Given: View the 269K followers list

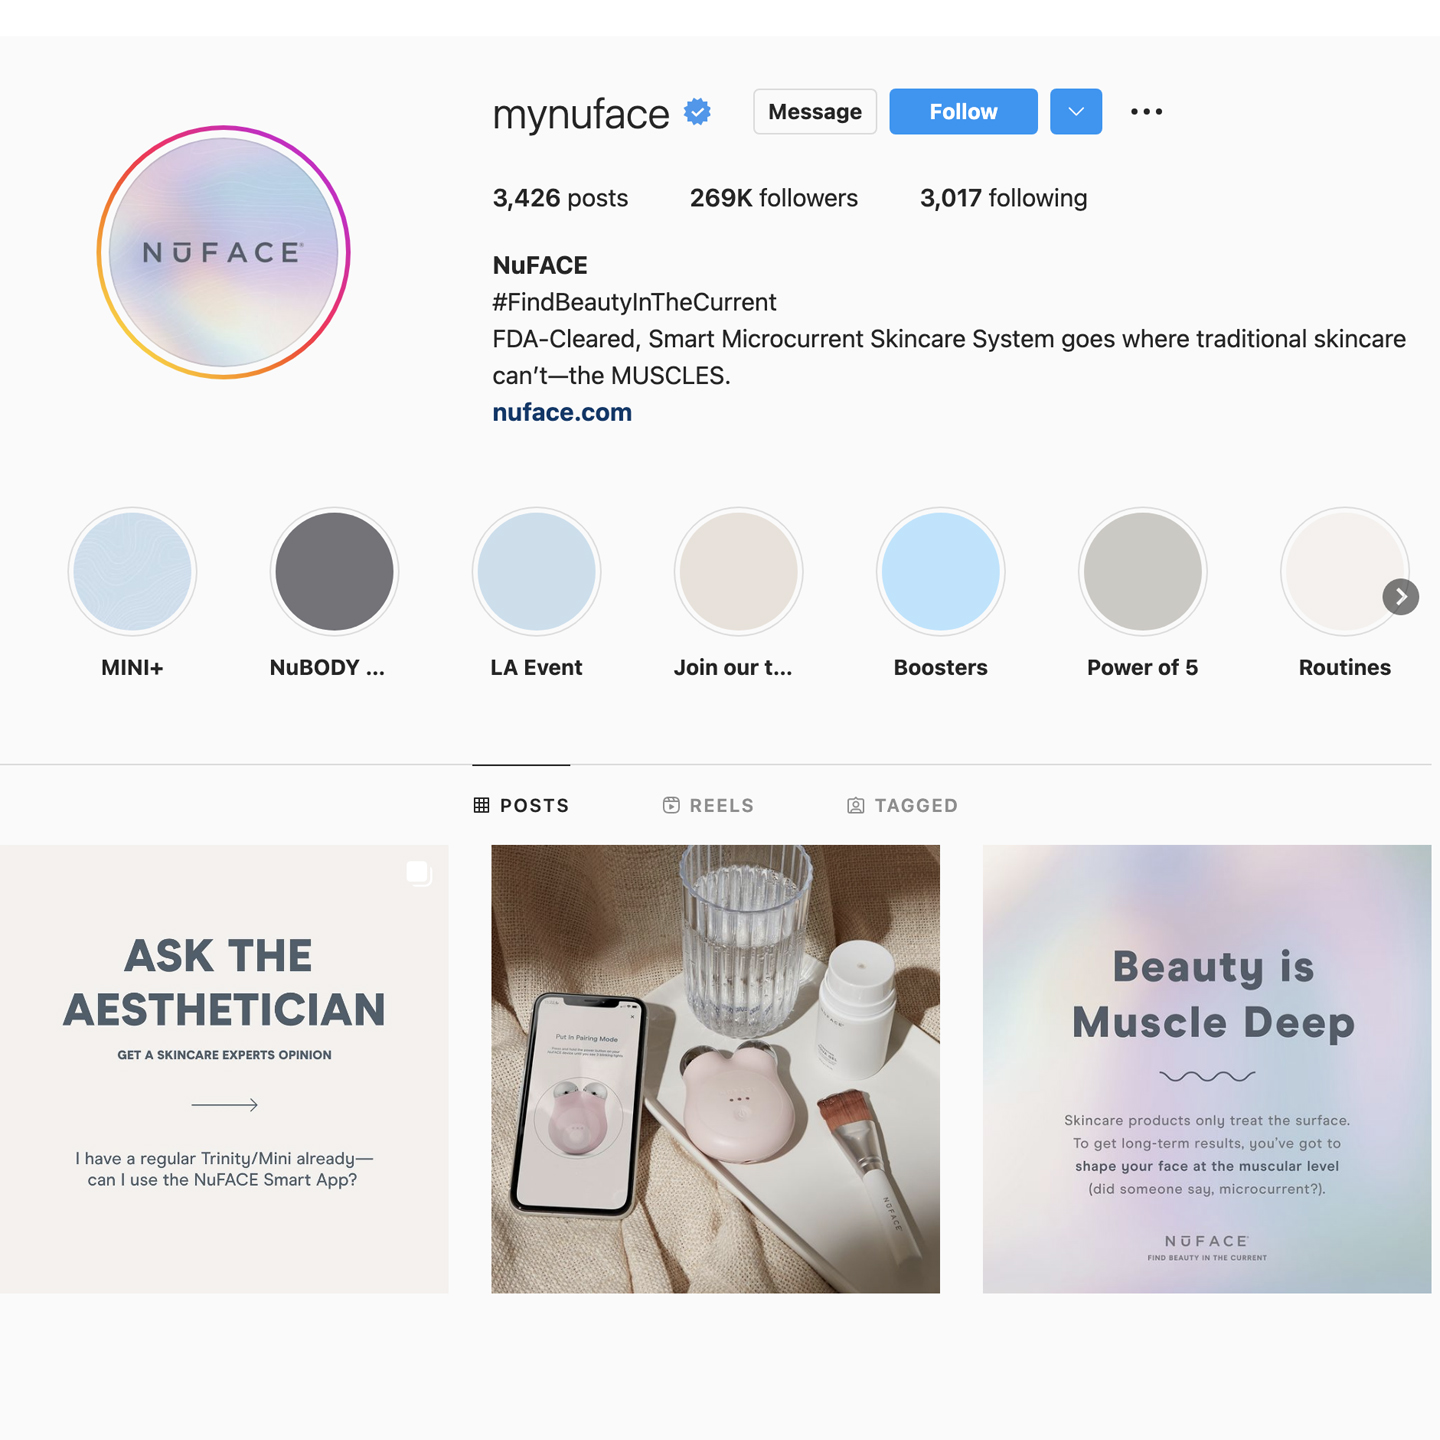Looking at the screenshot, I should click(774, 198).
